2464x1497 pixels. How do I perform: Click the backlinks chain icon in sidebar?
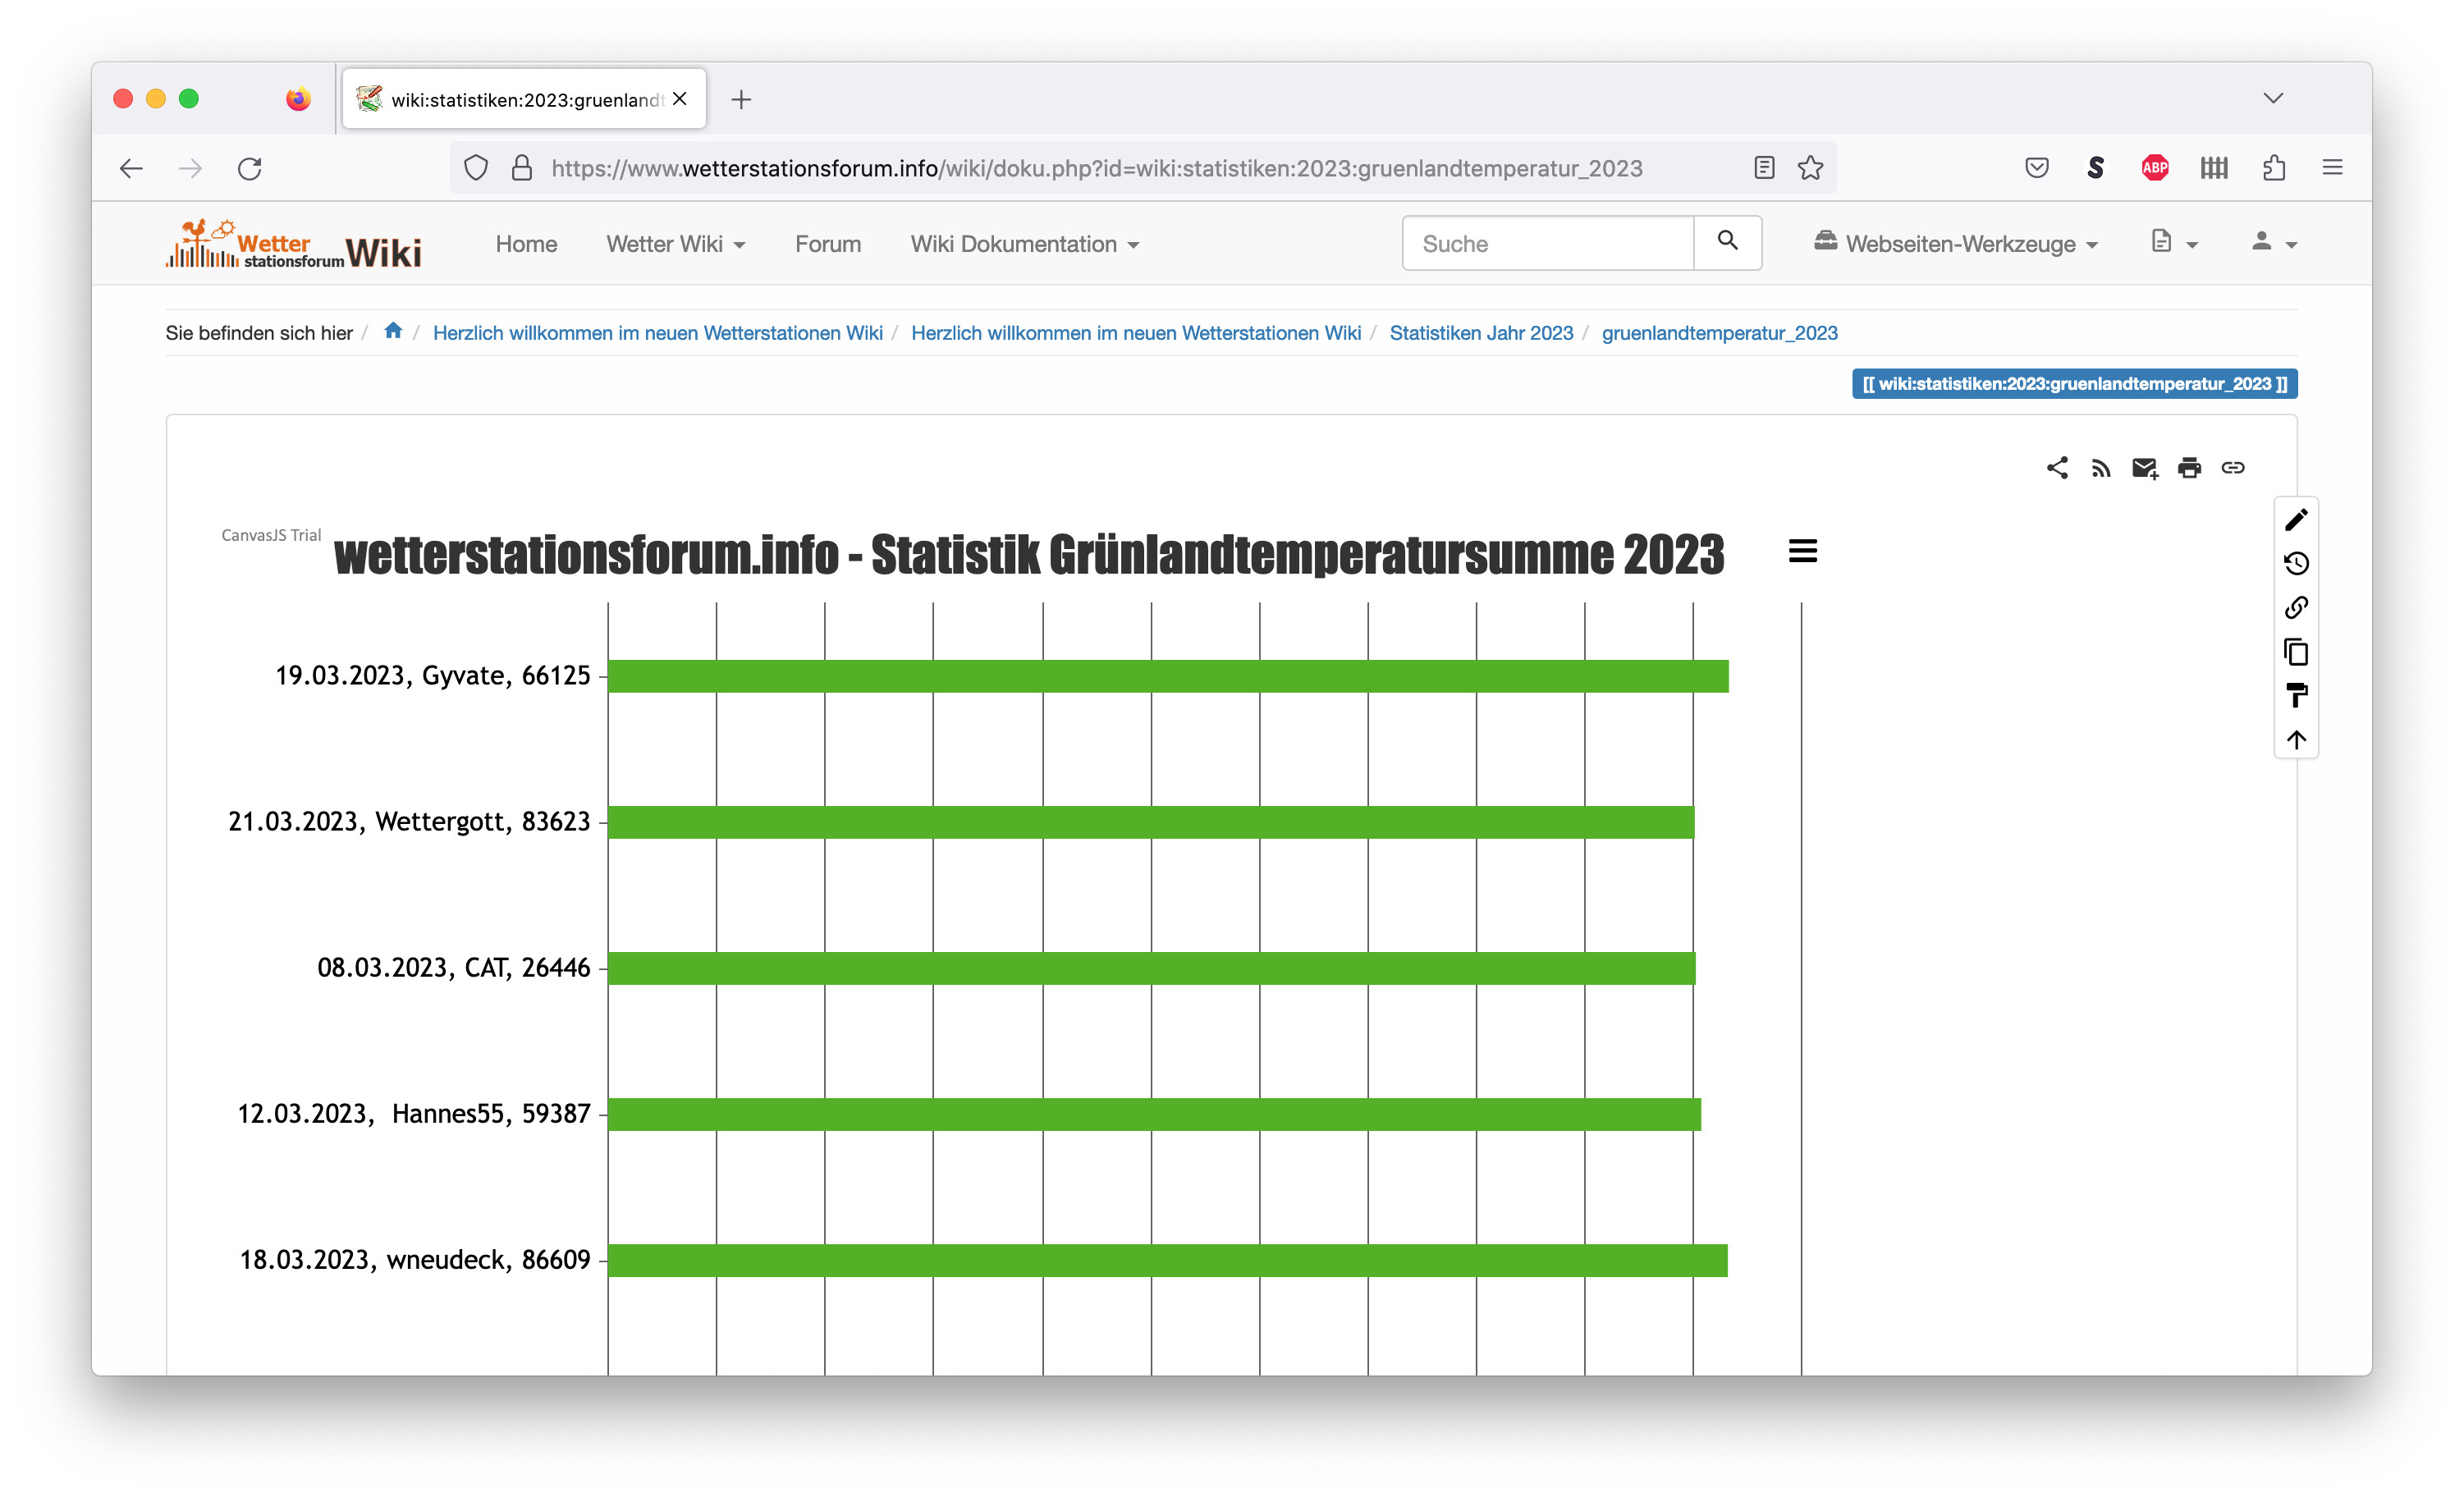click(2296, 607)
